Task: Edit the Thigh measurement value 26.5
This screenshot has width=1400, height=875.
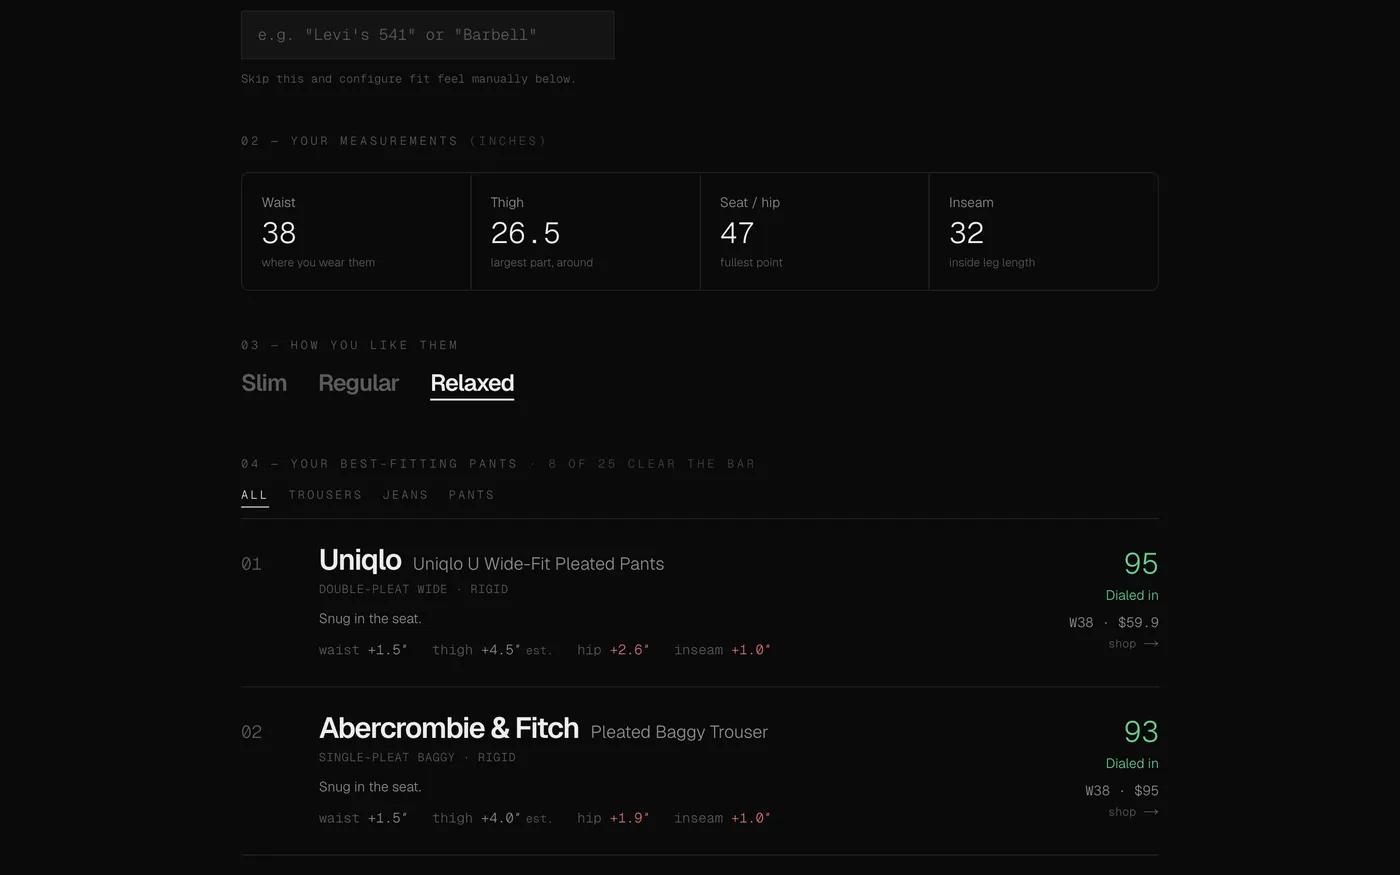Action: 525,233
